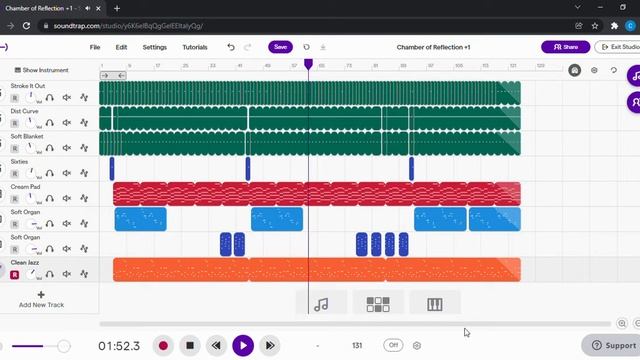Click the round master track icon

[x=575, y=70]
